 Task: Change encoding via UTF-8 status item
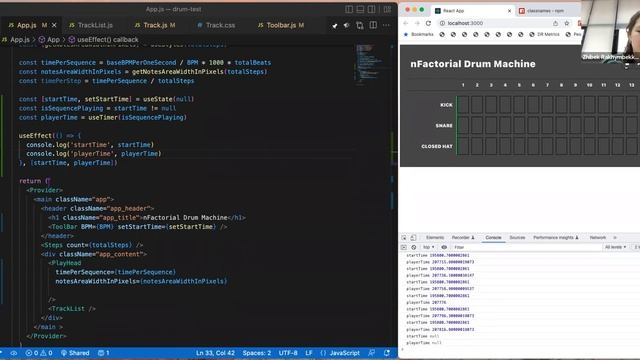[x=288, y=353]
